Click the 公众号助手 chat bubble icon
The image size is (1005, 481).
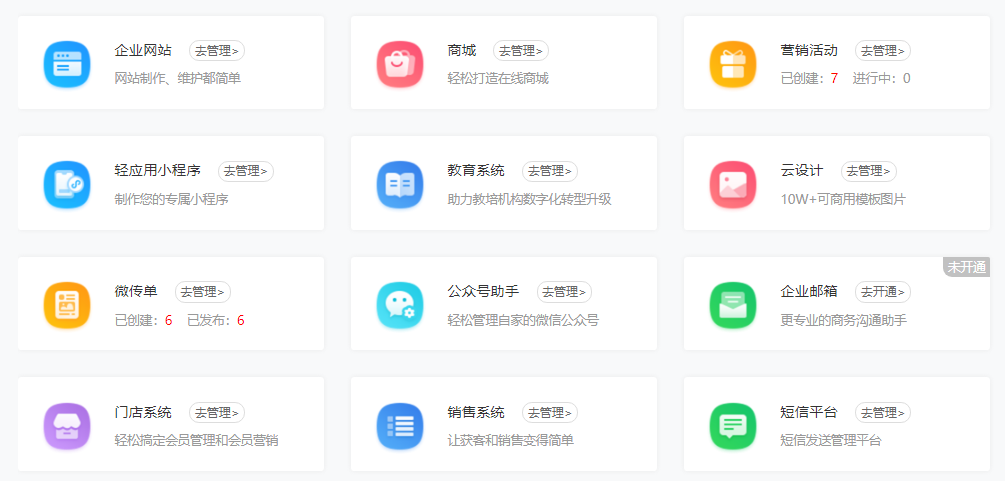point(400,305)
